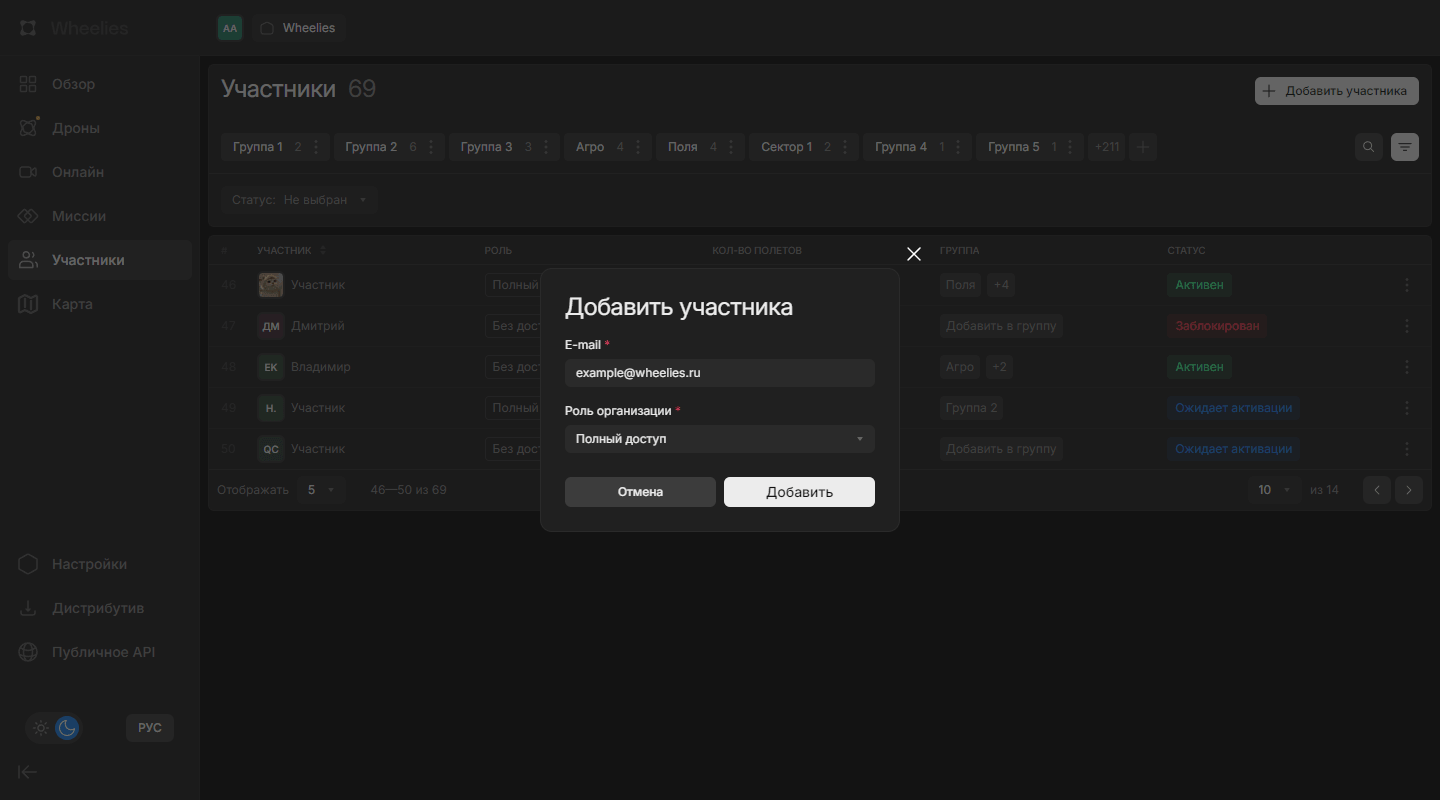Click the search magnifier icon
Viewport: 1440px width, 800px height.
click(x=1369, y=147)
